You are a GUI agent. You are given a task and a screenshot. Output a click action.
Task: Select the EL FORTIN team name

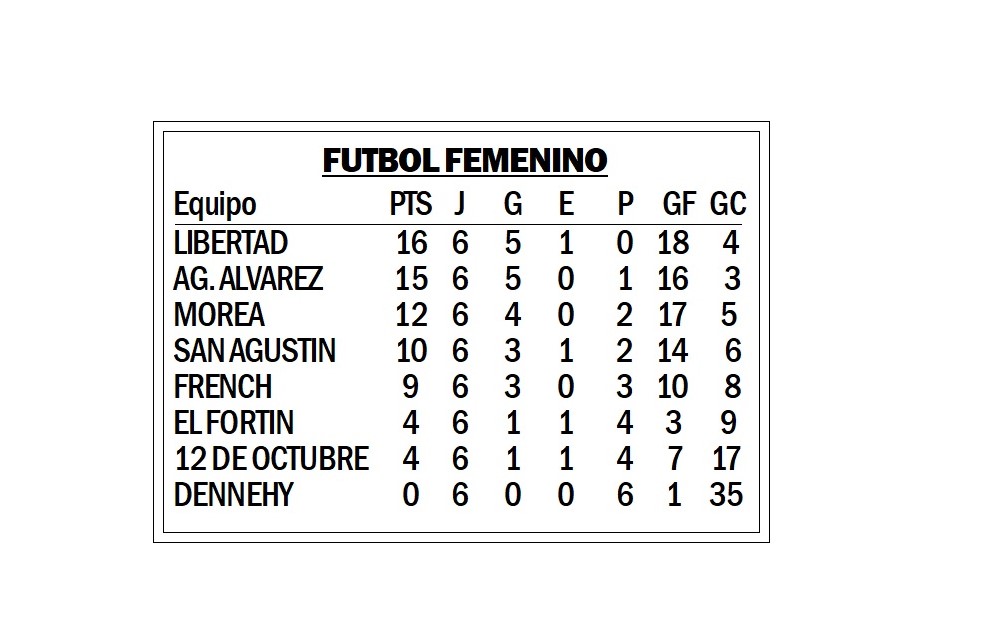[234, 422]
